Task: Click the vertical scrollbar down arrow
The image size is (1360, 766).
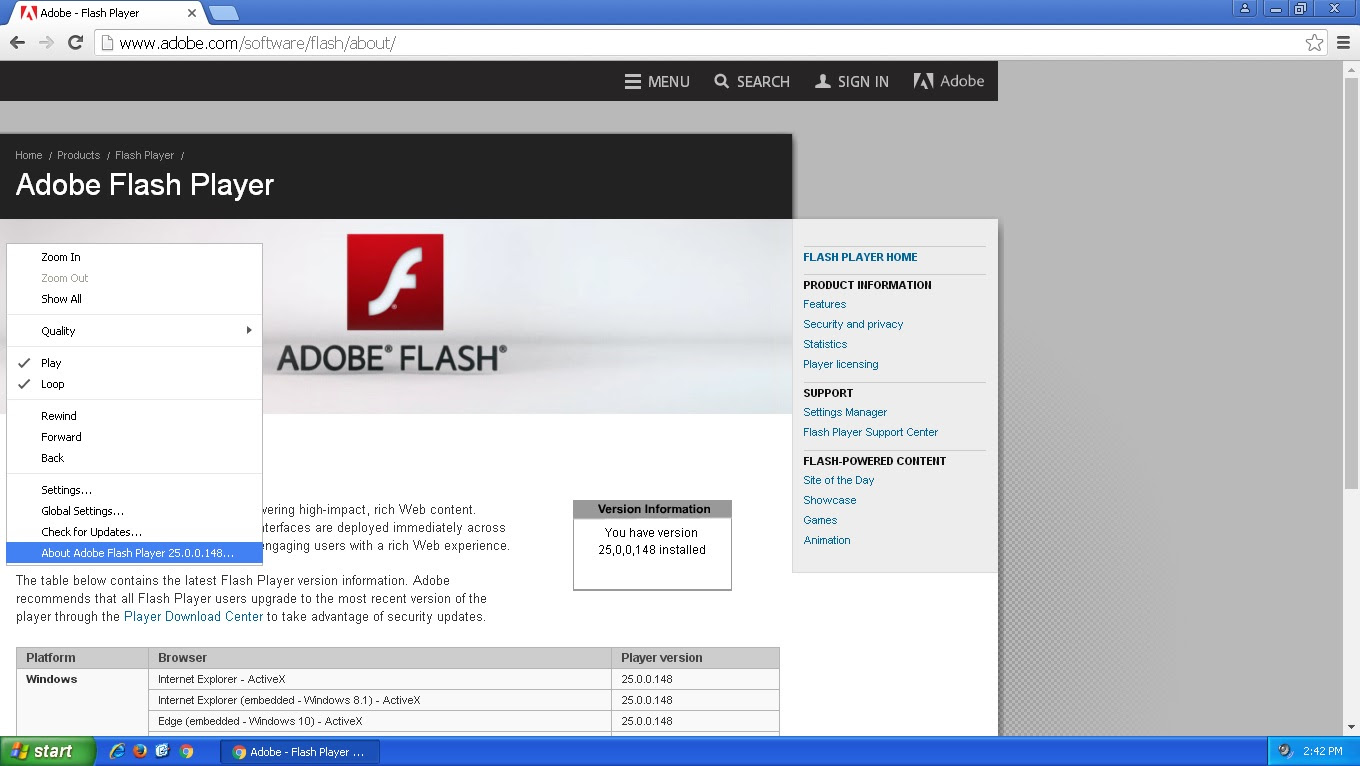Action: (1351, 728)
